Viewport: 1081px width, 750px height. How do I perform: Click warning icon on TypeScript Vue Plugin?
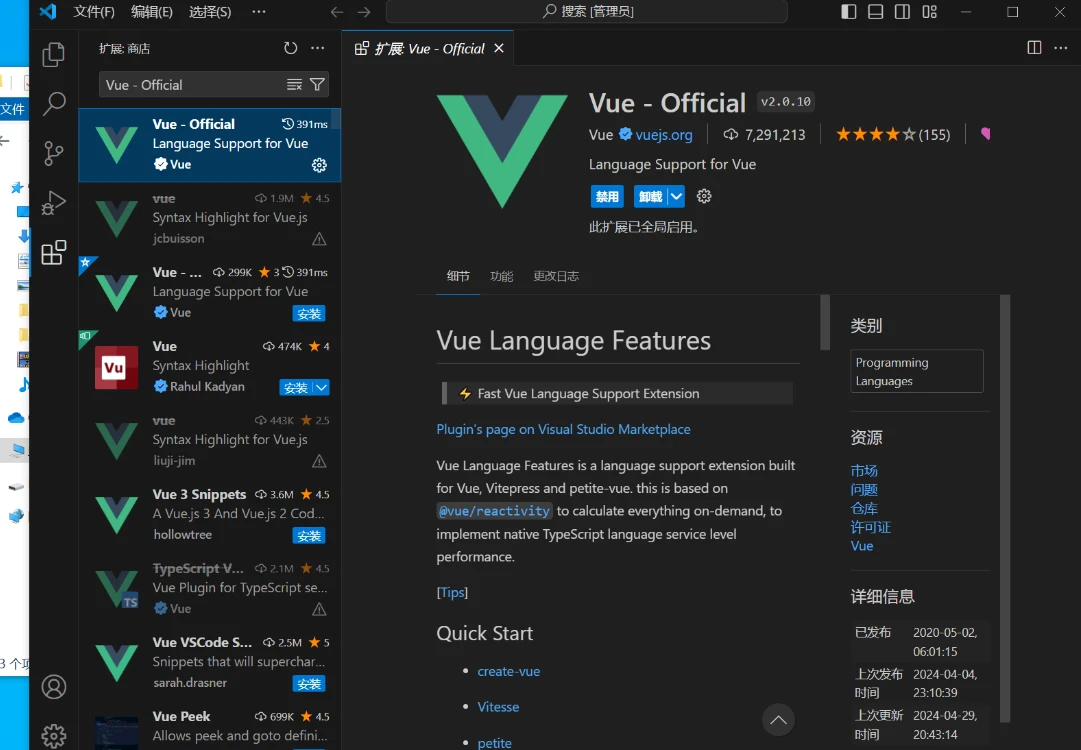point(319,609)
